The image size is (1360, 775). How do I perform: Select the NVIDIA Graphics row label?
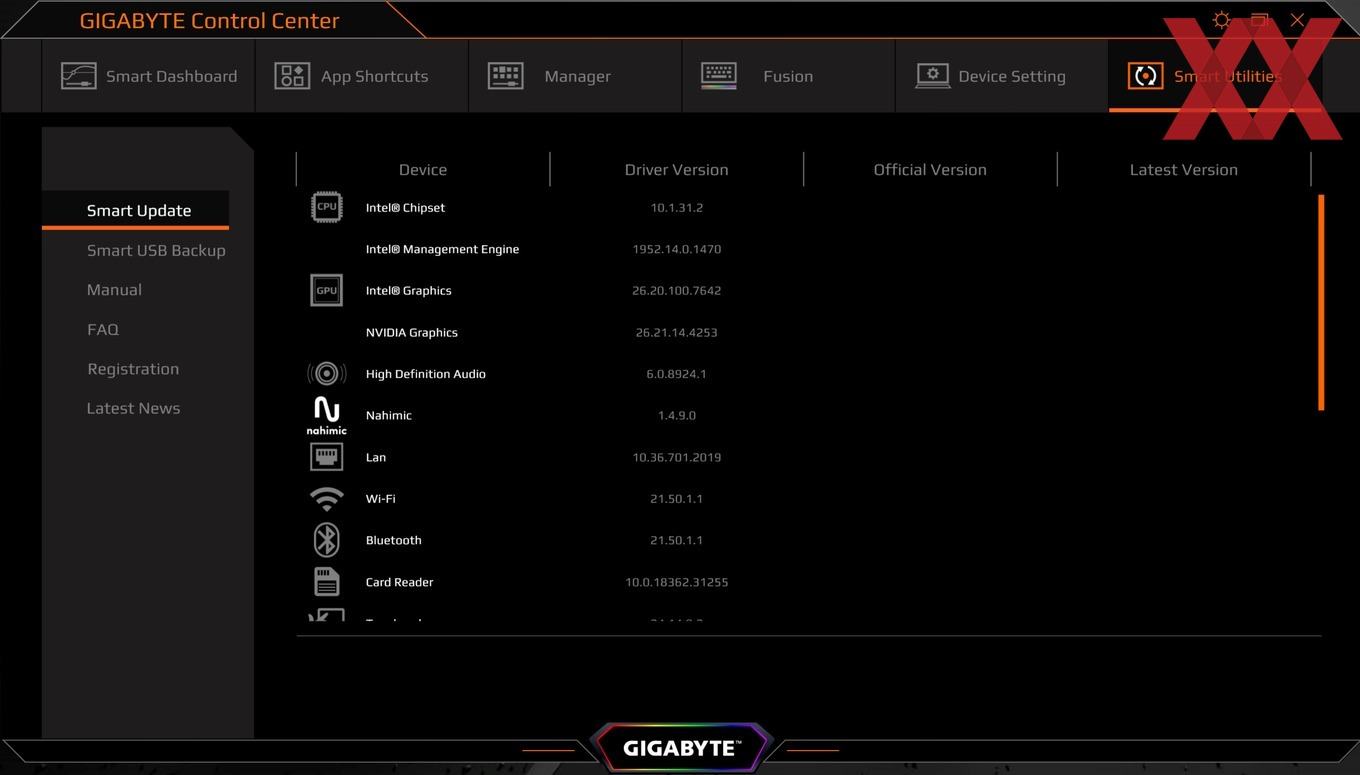411,332
